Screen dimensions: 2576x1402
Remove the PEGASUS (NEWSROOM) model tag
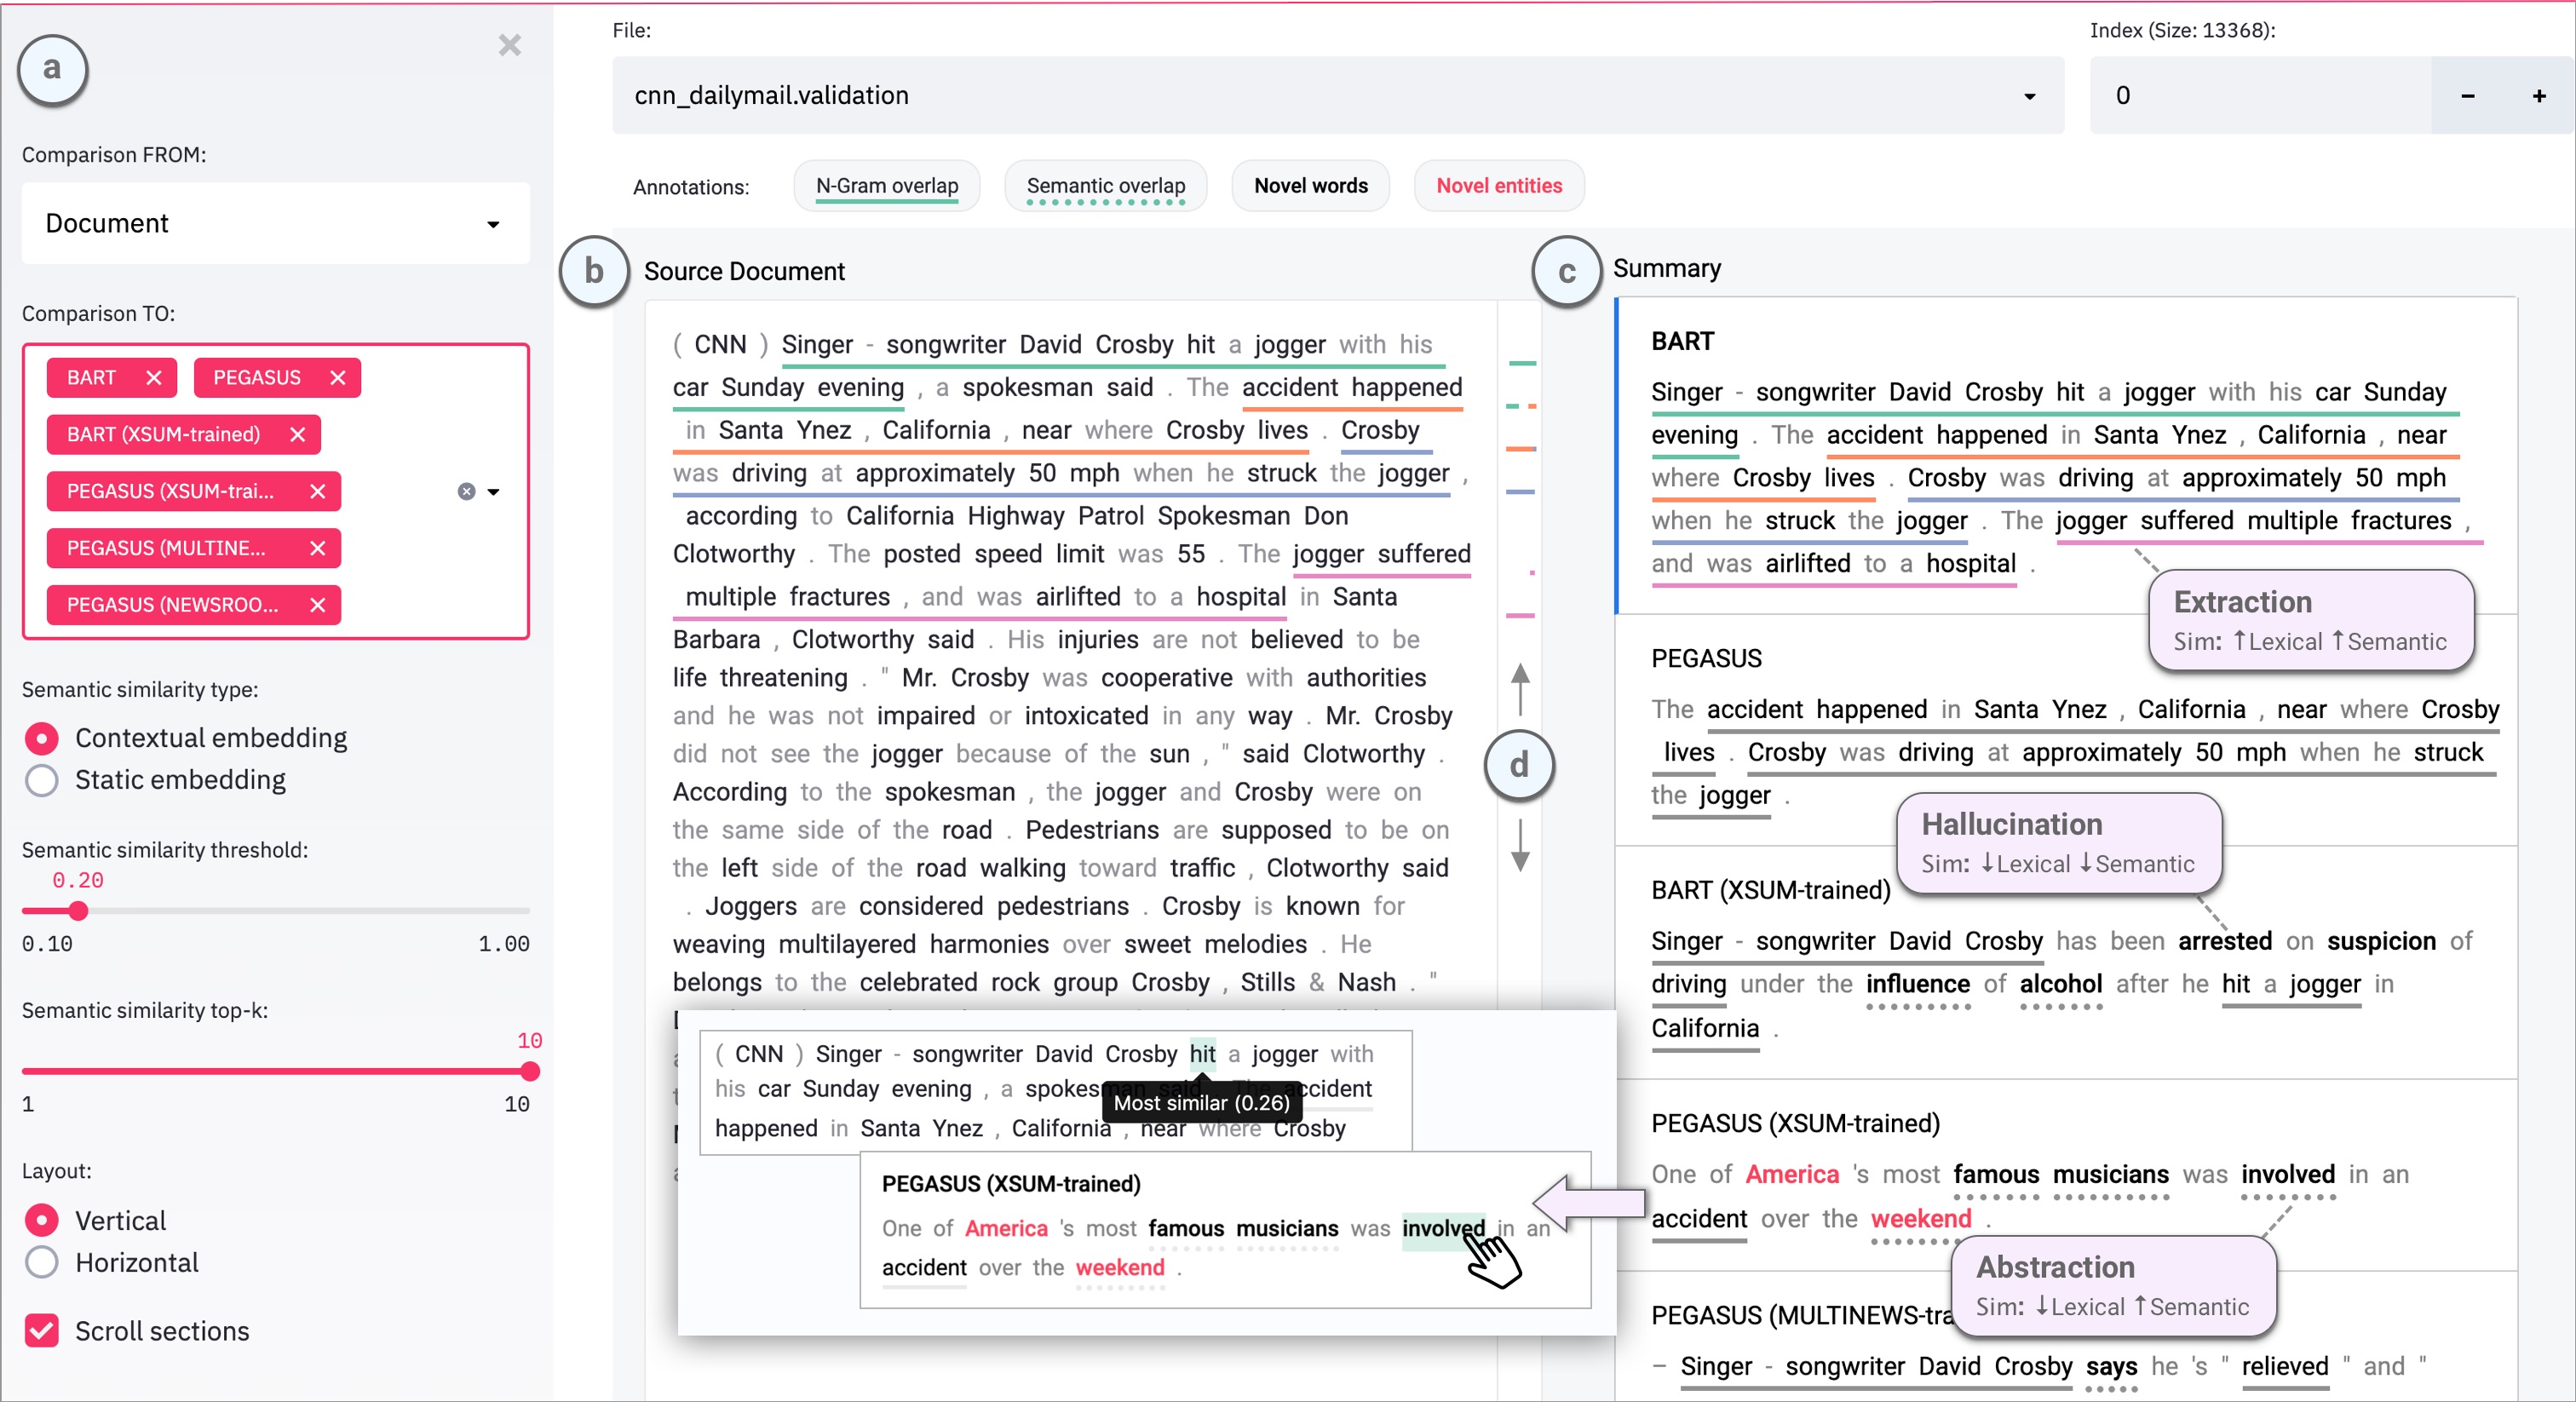click(x=318, y=605)
